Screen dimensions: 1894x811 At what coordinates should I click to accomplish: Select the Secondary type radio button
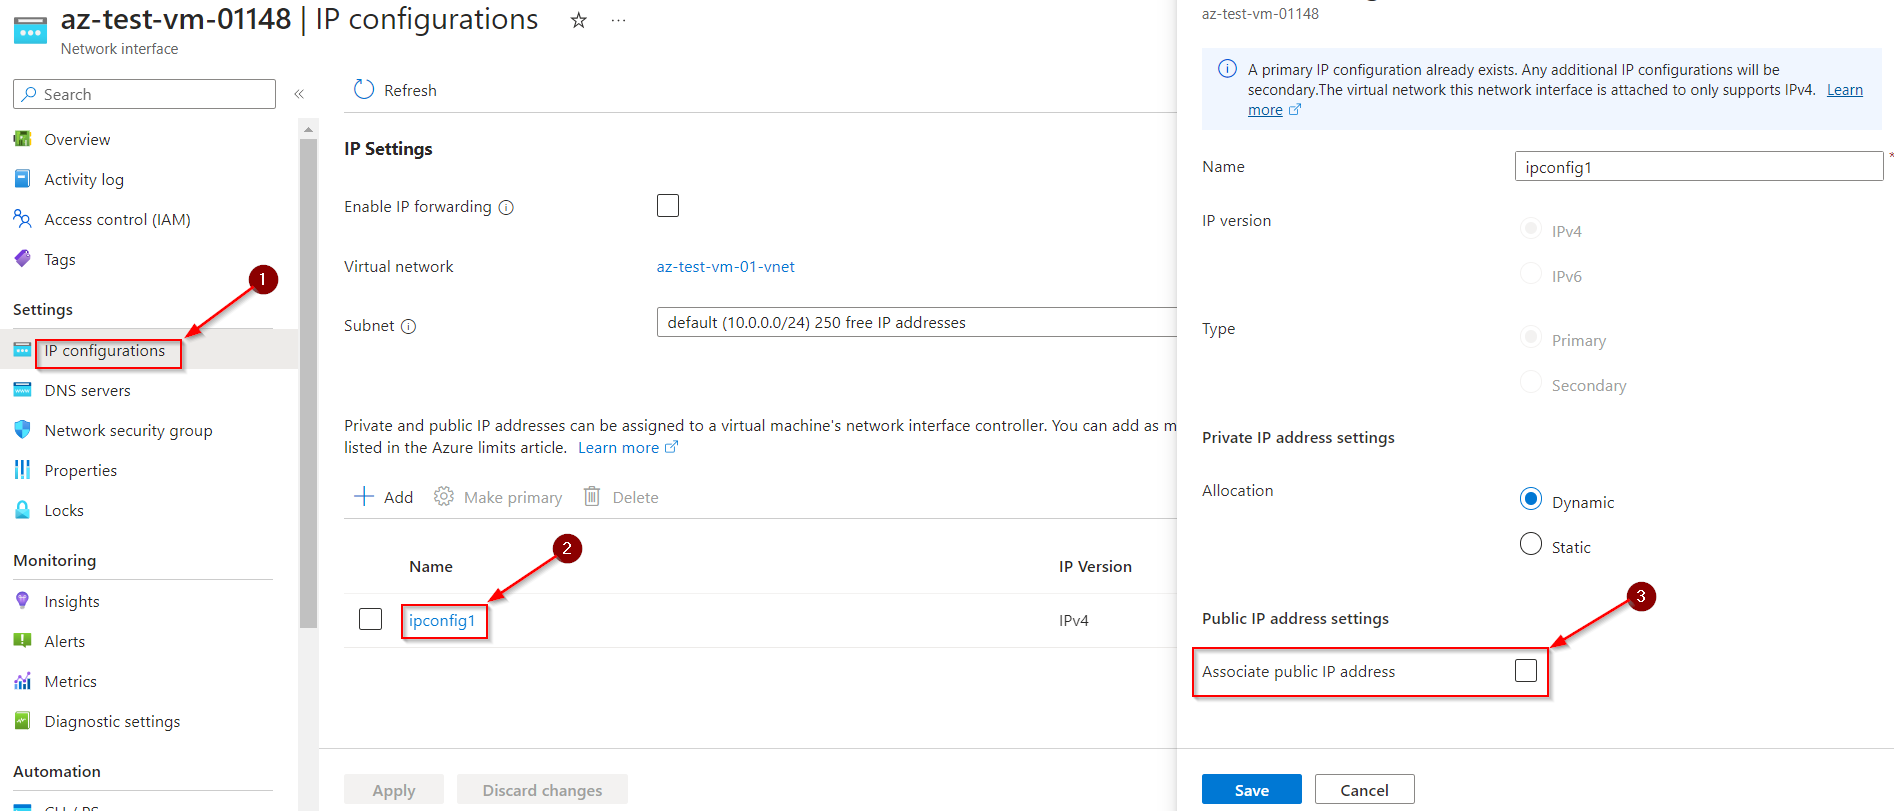(1530, 383)
